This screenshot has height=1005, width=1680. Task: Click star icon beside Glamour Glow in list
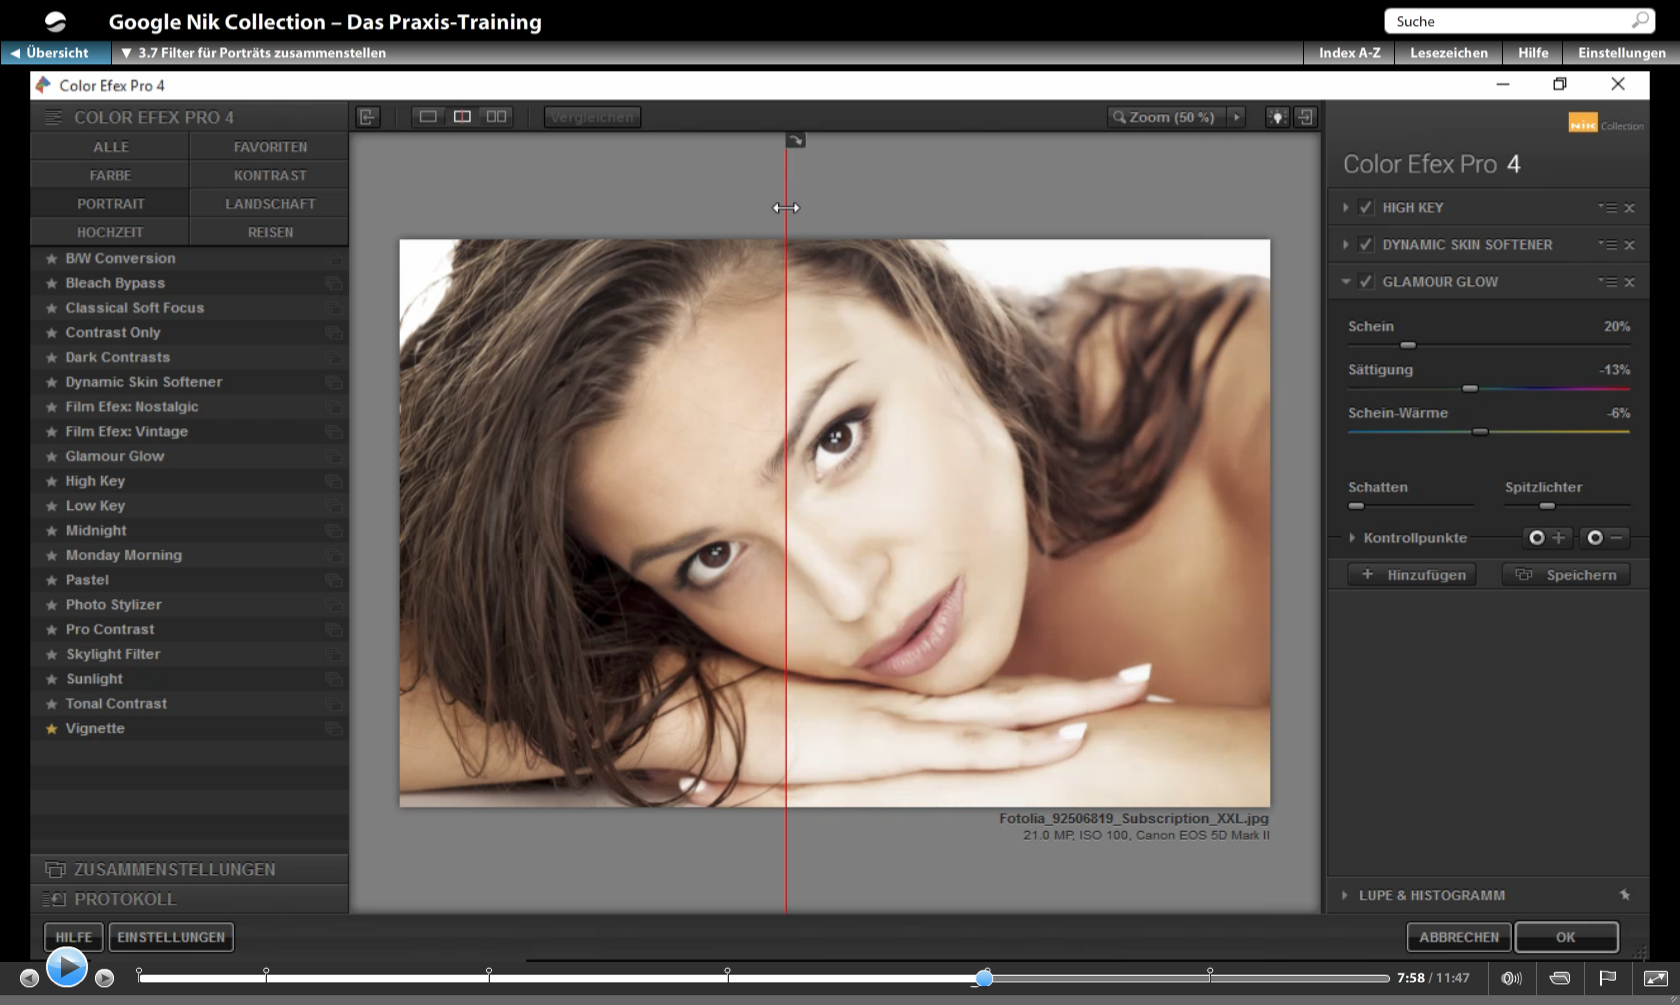pyautogui.click(x=51, y=456)
